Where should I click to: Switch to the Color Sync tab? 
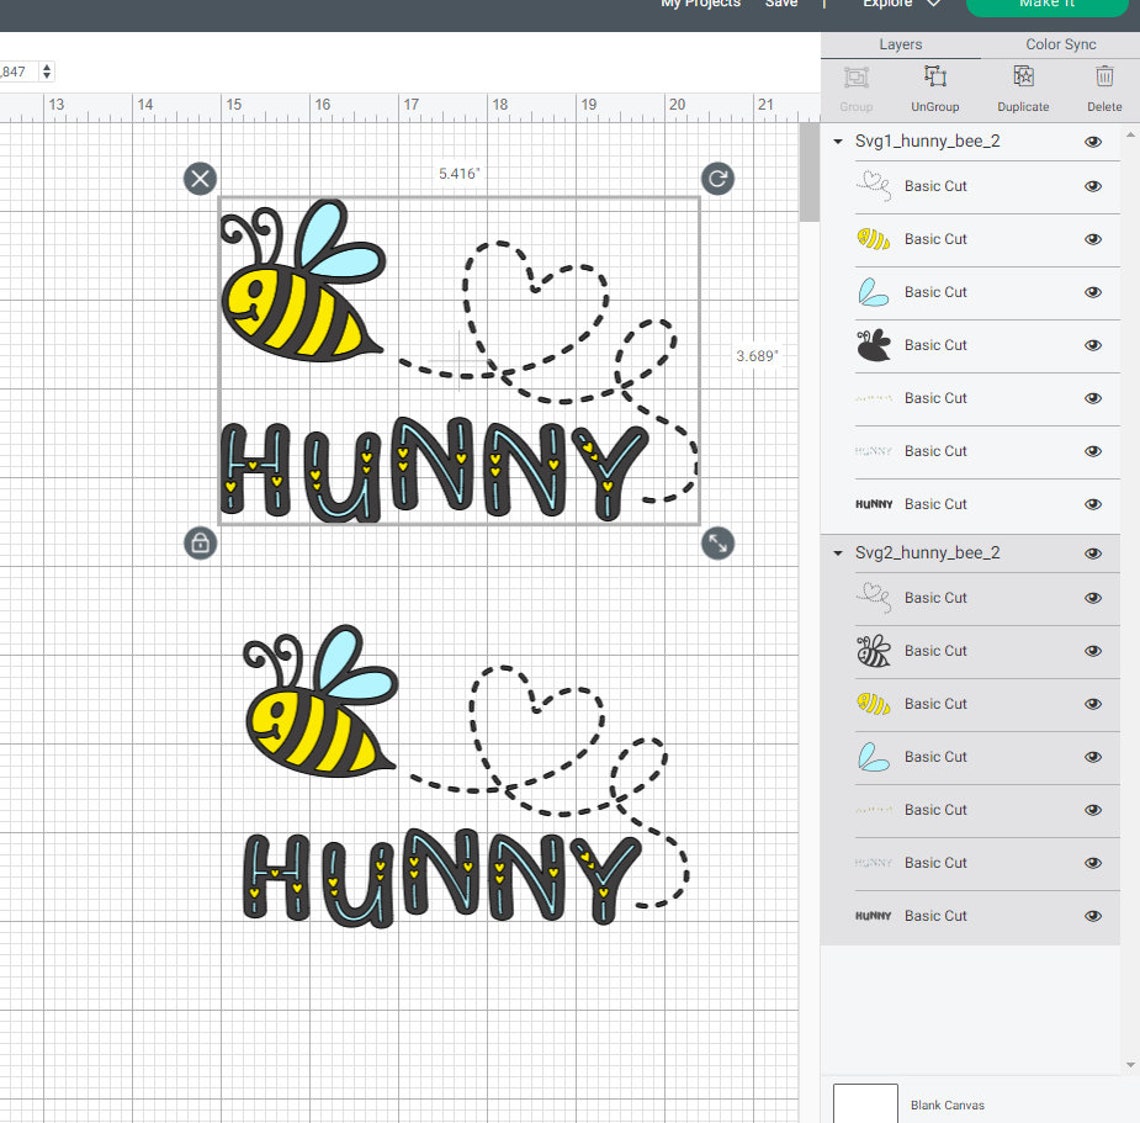1060,44
